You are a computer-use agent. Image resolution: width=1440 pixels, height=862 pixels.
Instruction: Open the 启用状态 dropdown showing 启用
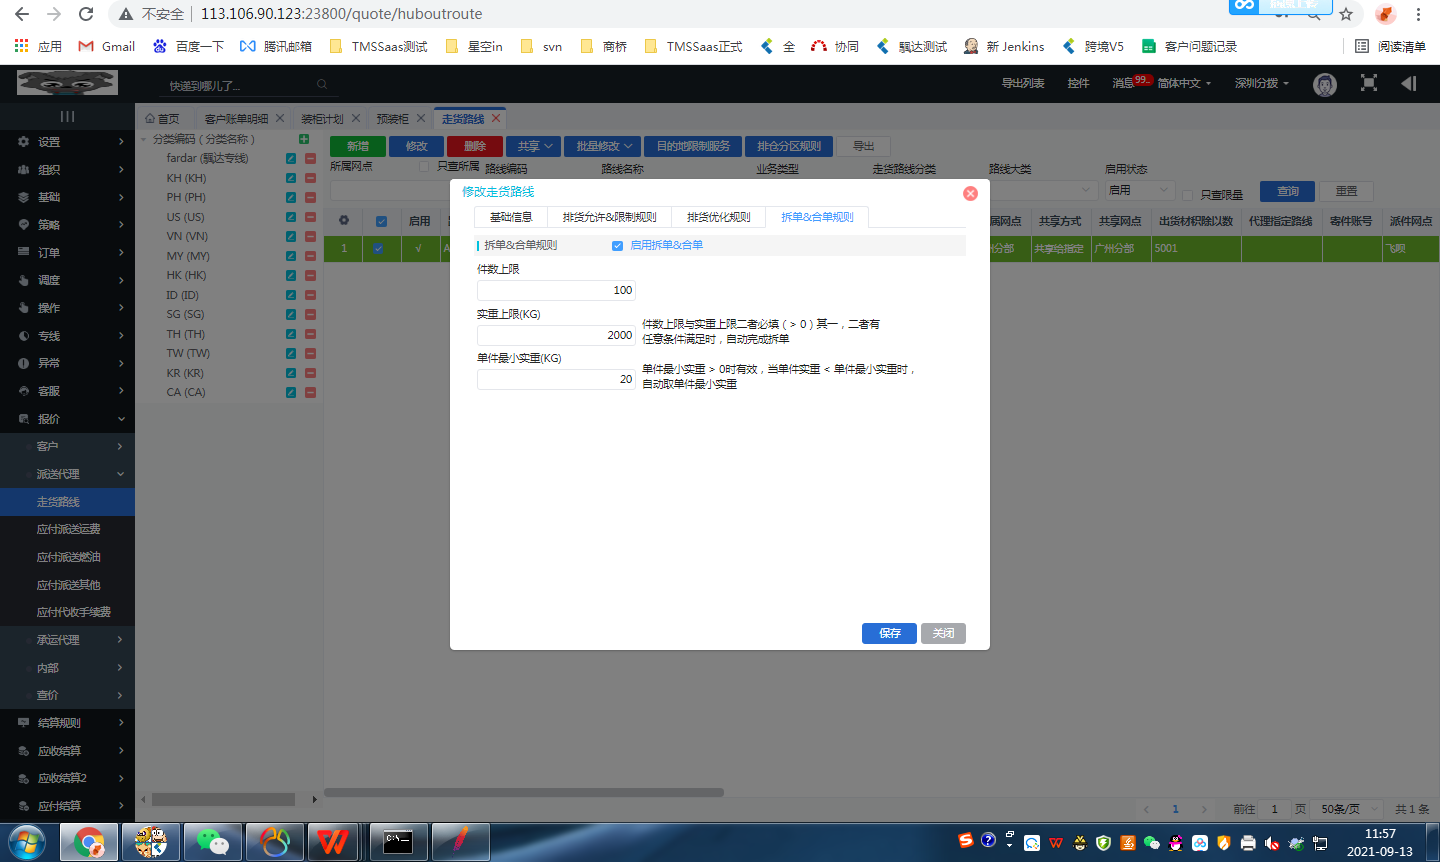pos(1138,190)
